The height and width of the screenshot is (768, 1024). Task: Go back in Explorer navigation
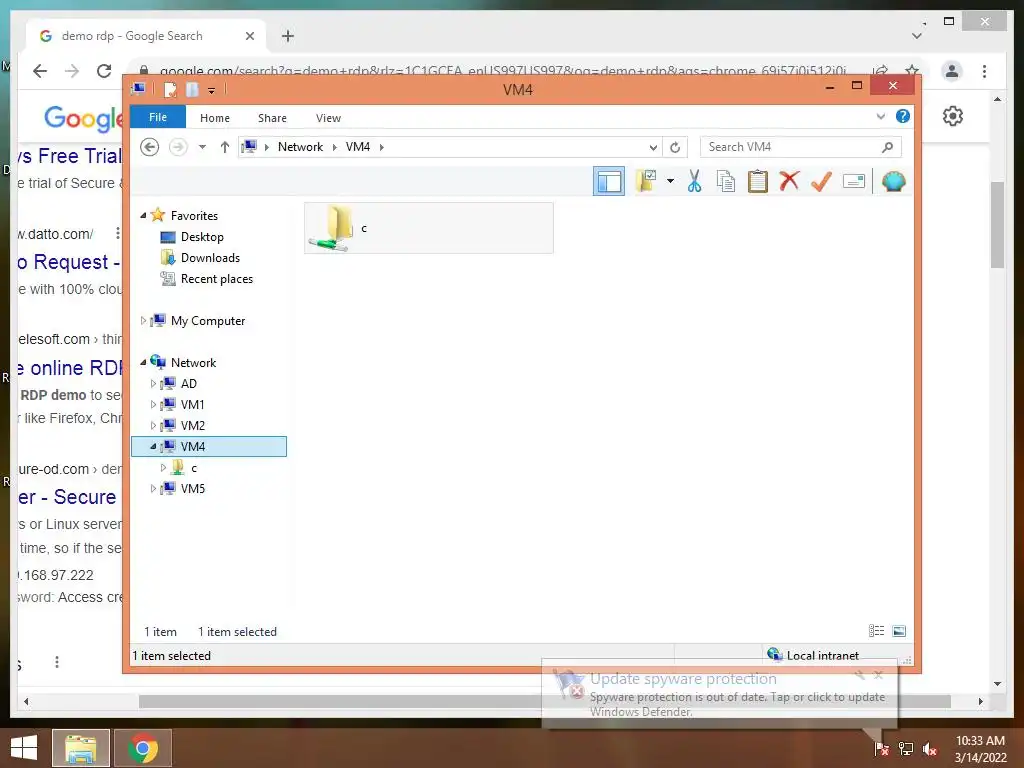[x=150, y=147]
